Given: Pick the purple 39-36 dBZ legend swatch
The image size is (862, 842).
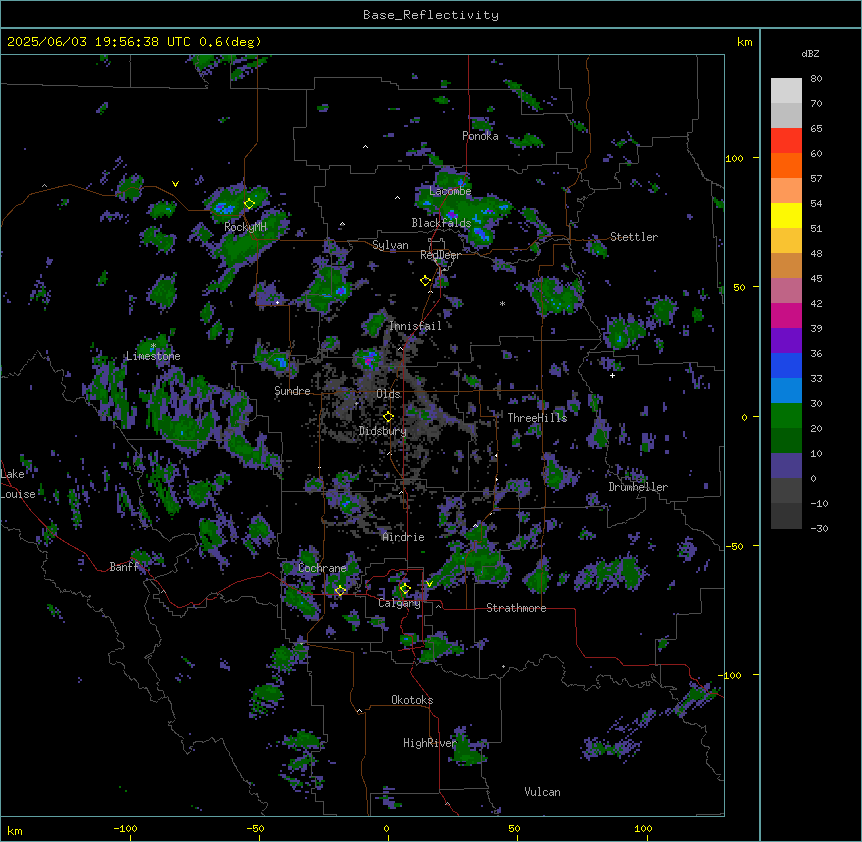Looking at the screenshot, I should coord(786,341).
